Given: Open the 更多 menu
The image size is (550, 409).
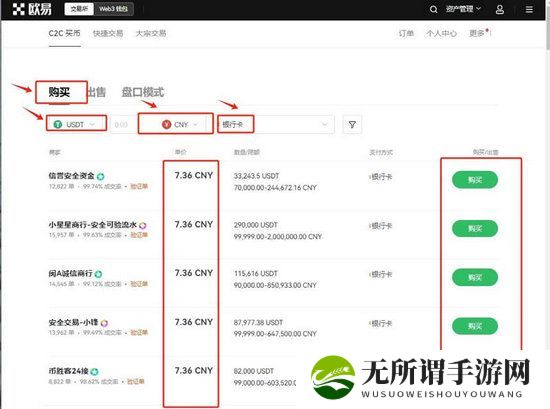Looking at the screenshot, I should (477, 33).
